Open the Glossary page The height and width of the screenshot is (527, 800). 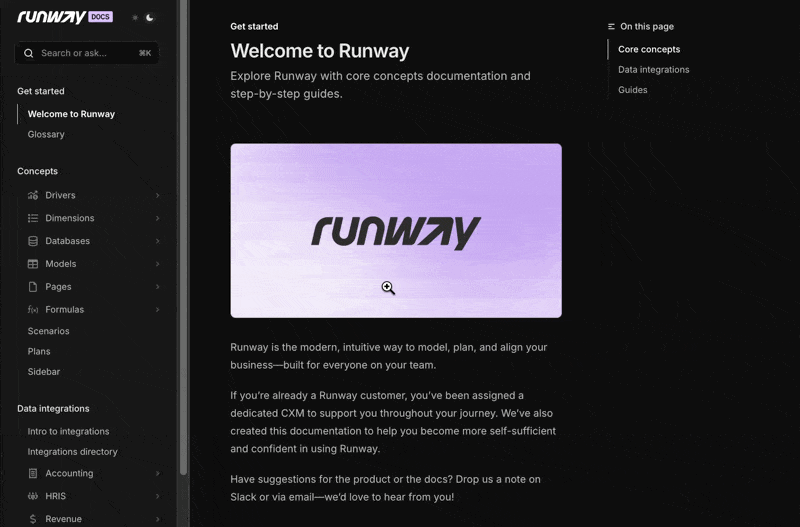(x=46, y=135)
